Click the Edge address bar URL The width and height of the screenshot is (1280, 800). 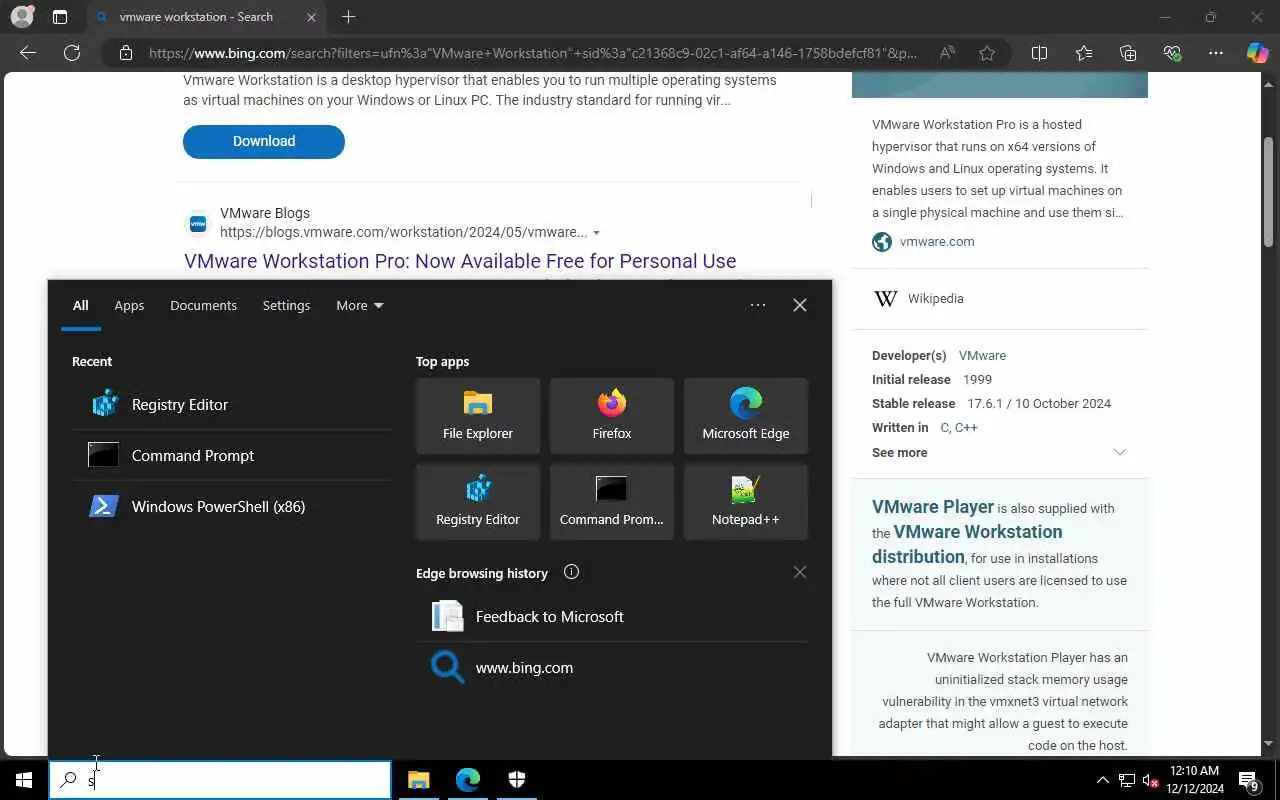coord(532,53)
